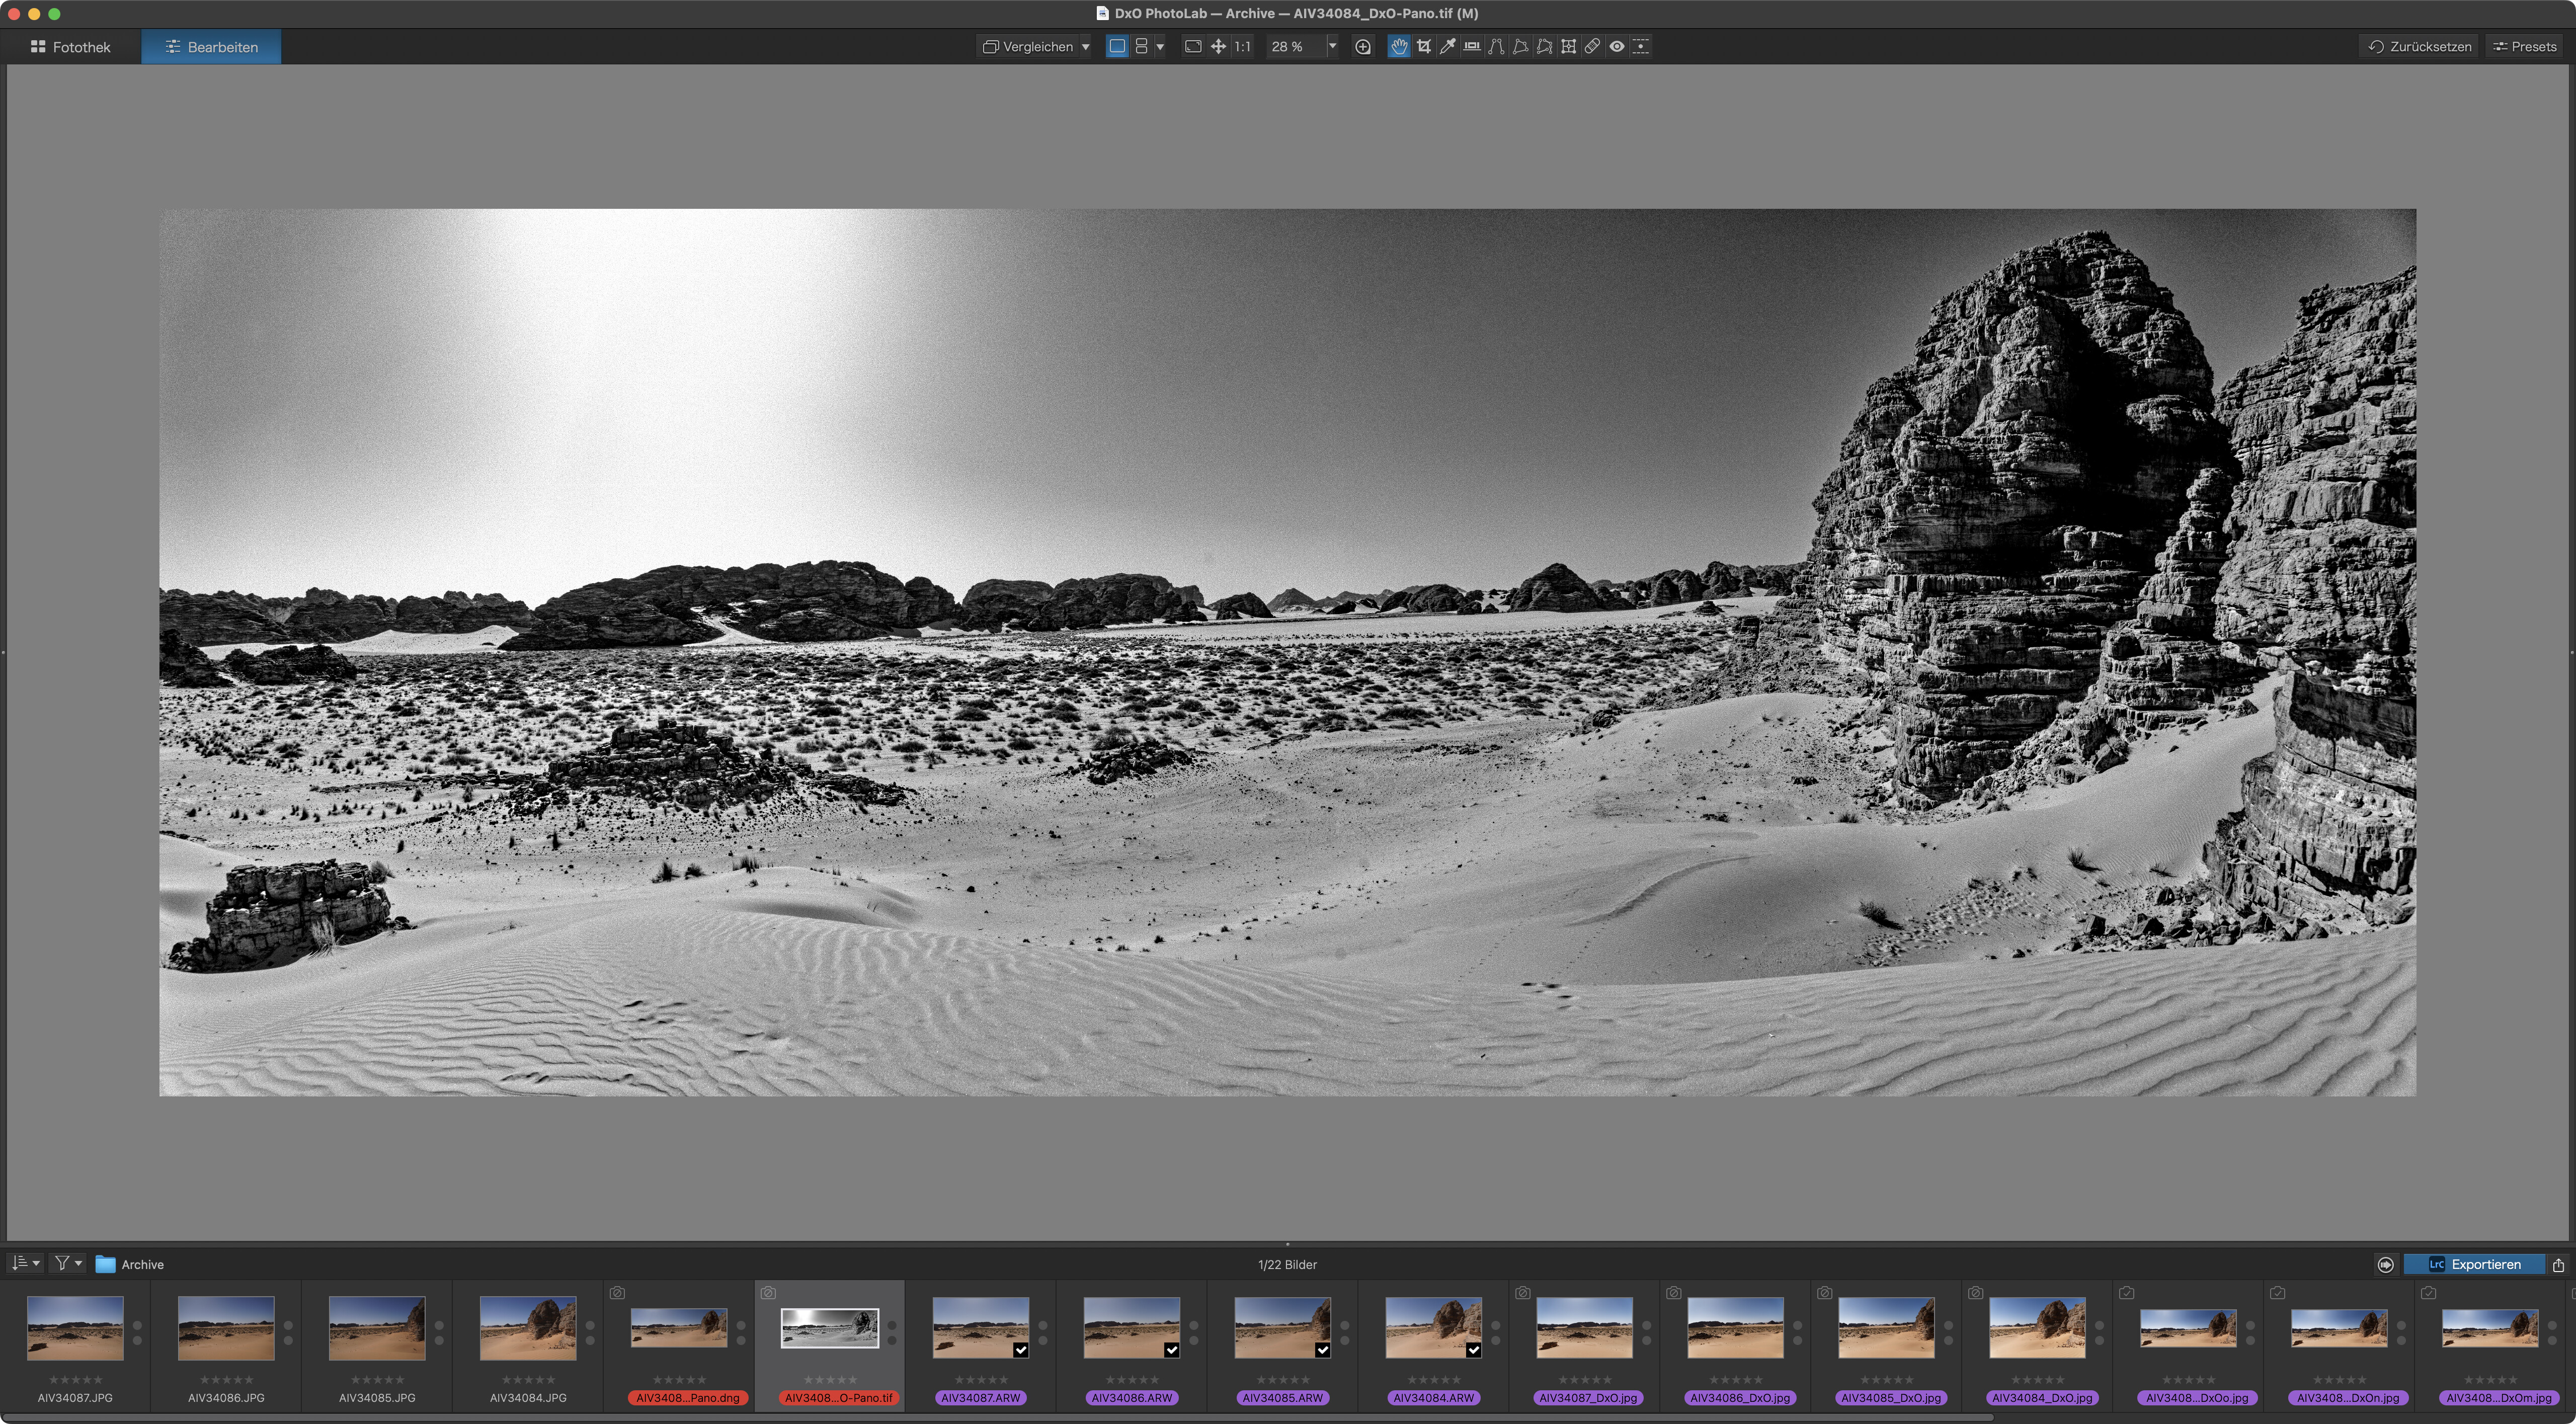Select the Force Parallels perspective tool
Image resolution: width=2576 pixels, height=1424 pixels.
coord(1496,46)
